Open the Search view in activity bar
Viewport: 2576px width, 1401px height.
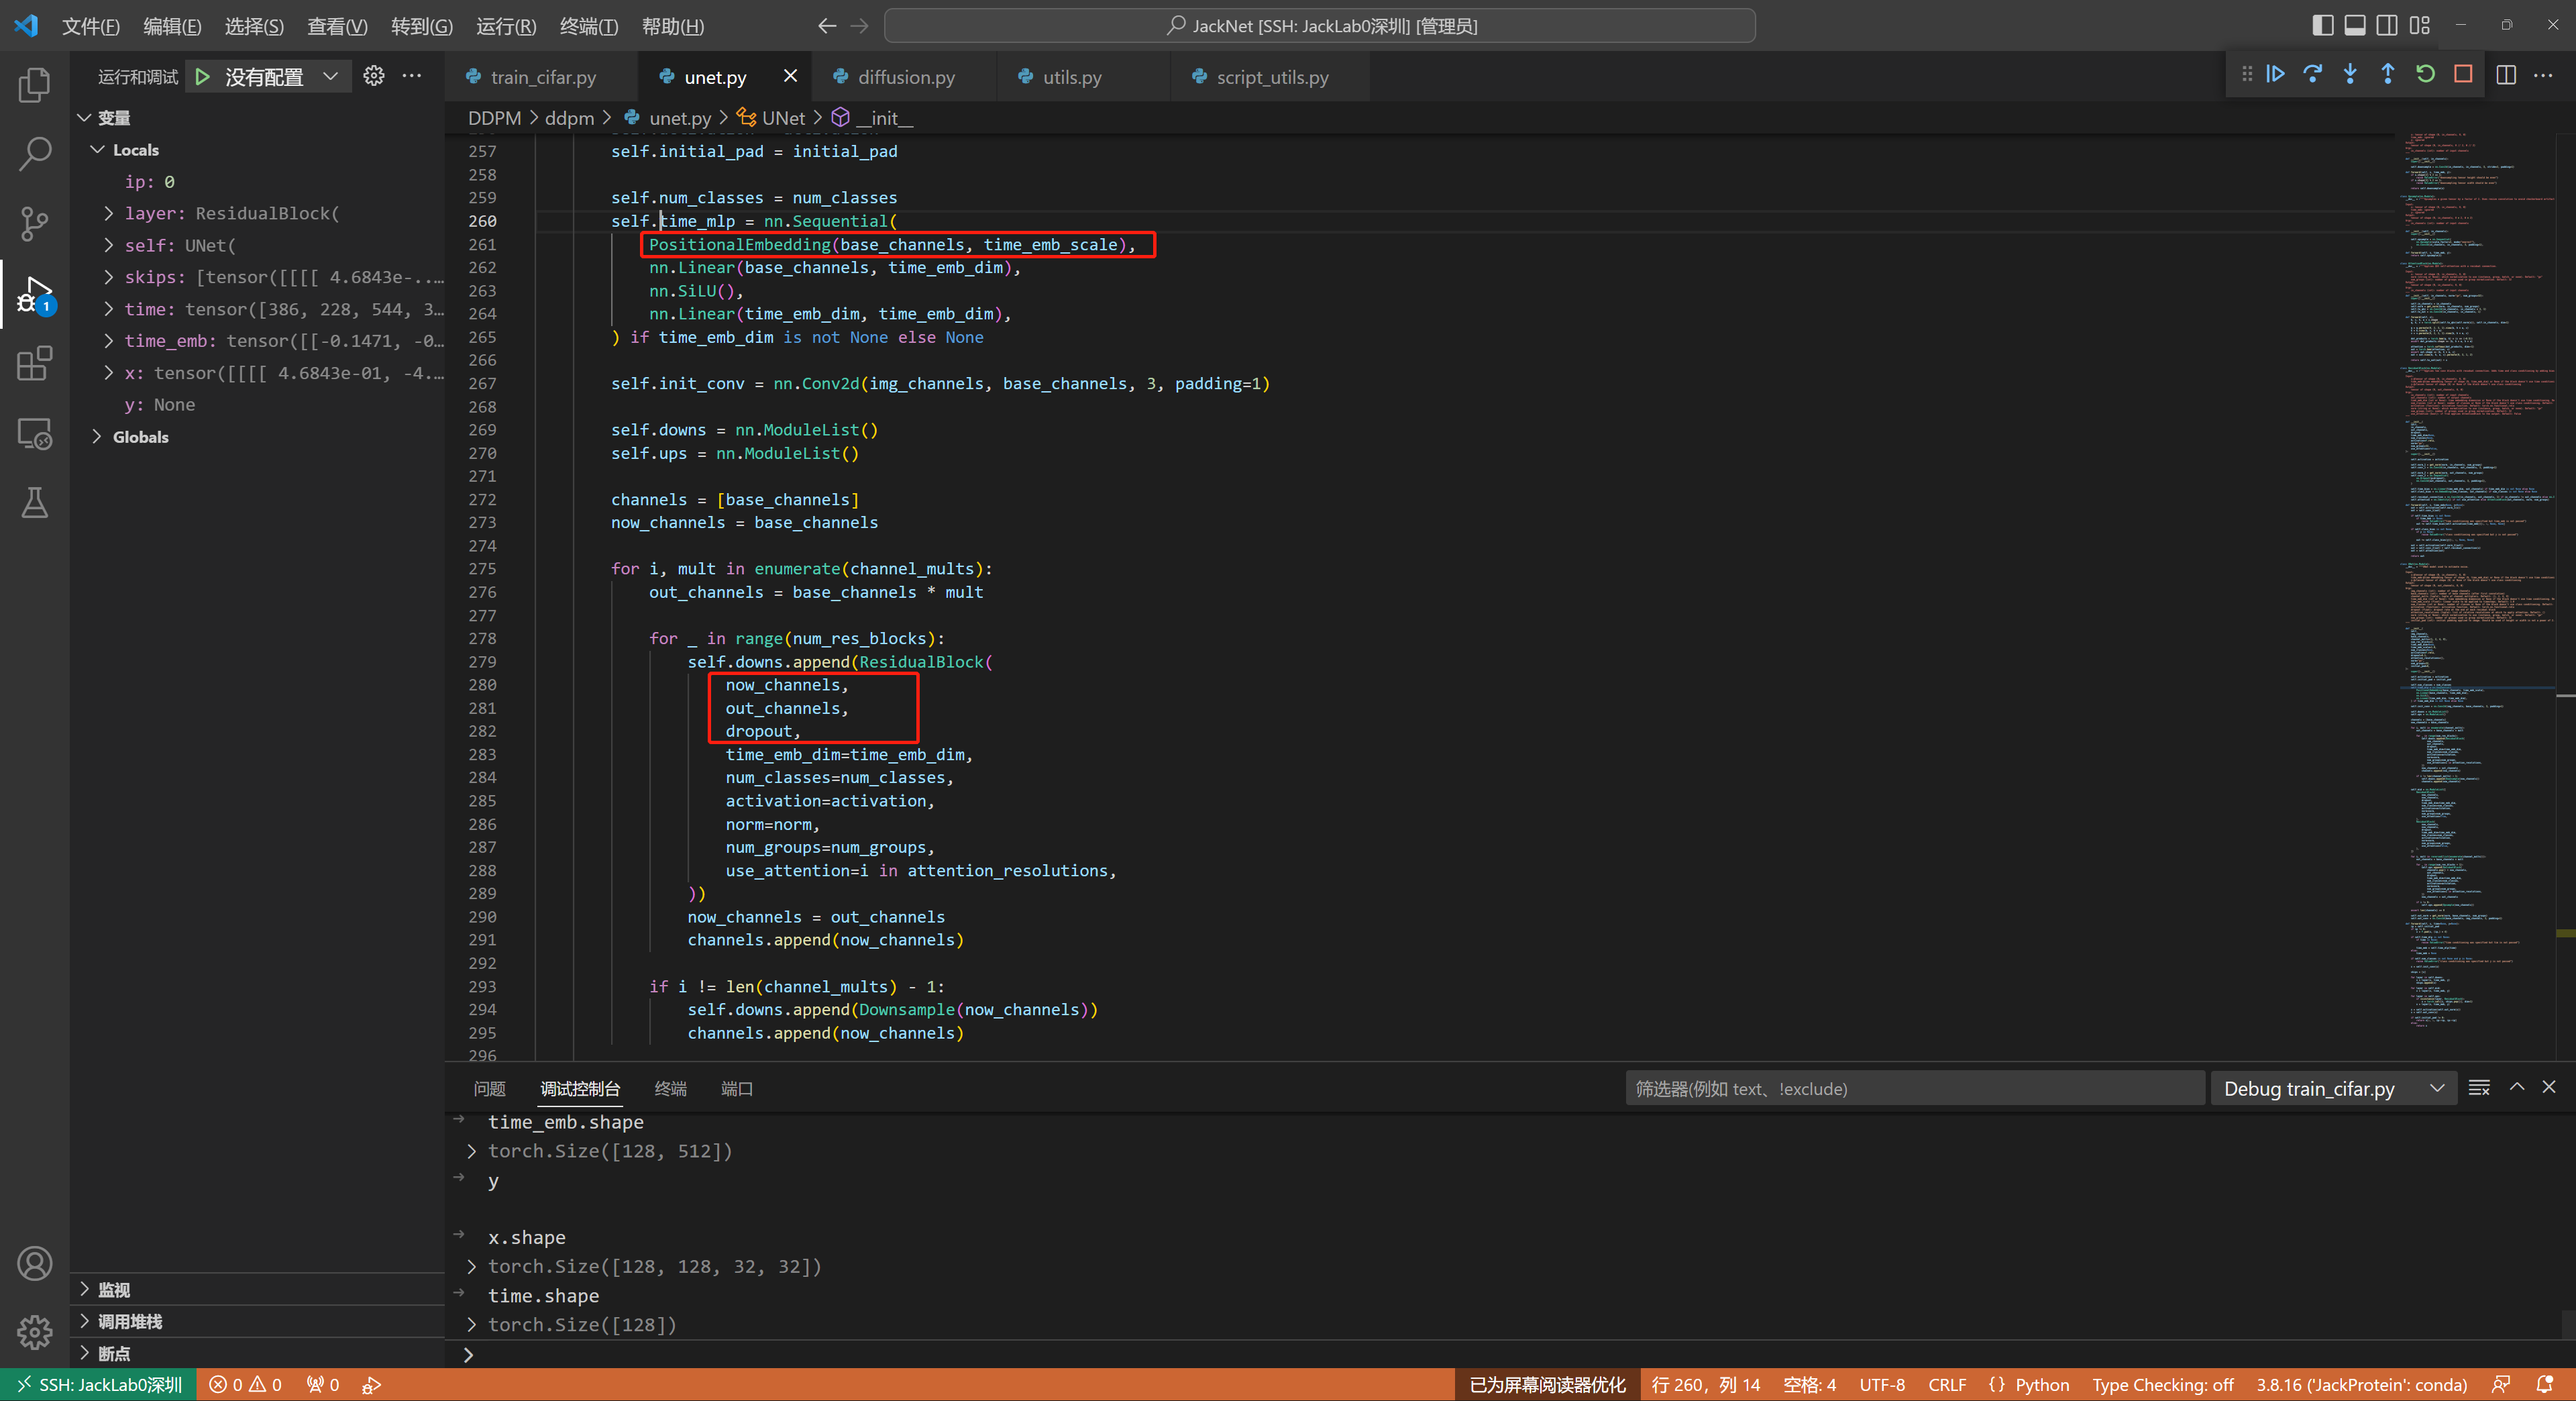tap(34, 154)
